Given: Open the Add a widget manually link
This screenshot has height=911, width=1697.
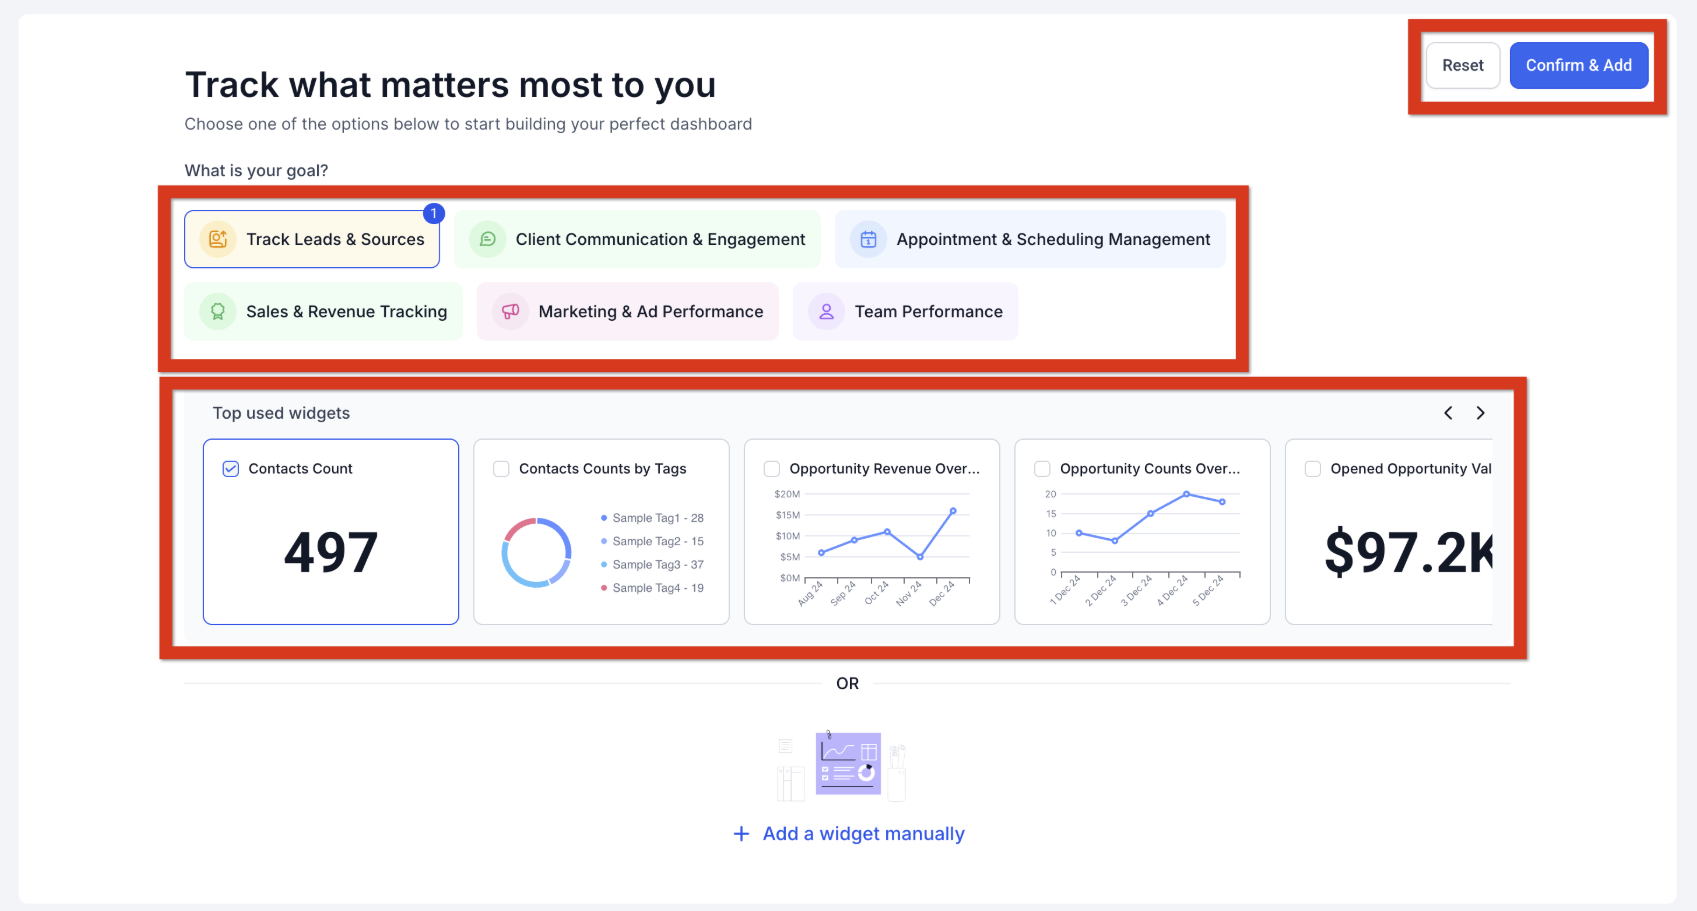Looking at the screenshot, I should (x=863, y=834).
